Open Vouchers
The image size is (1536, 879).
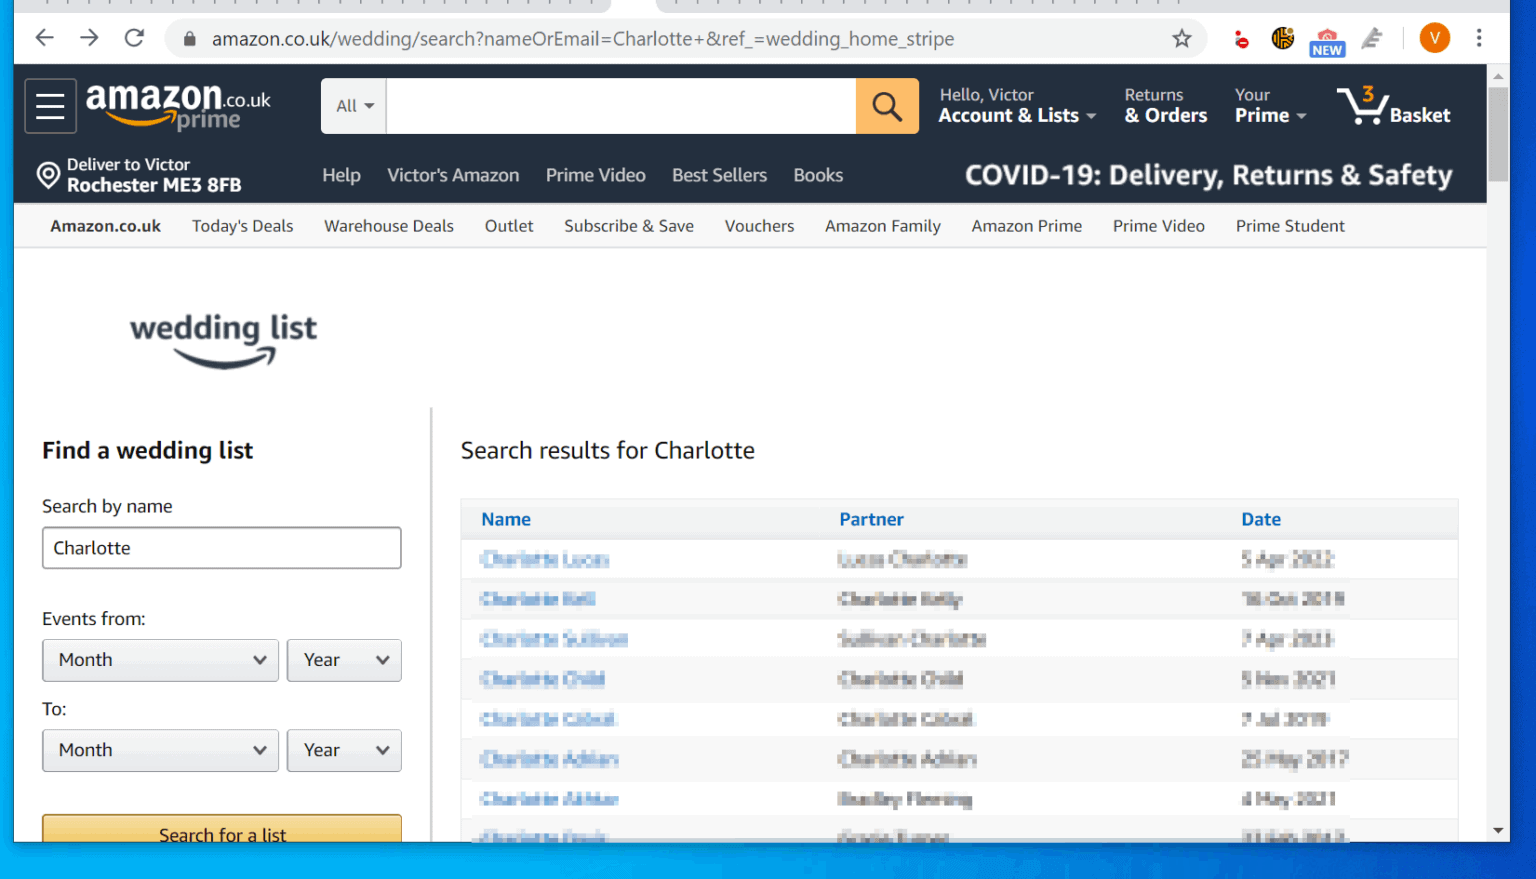pos(759,226)
